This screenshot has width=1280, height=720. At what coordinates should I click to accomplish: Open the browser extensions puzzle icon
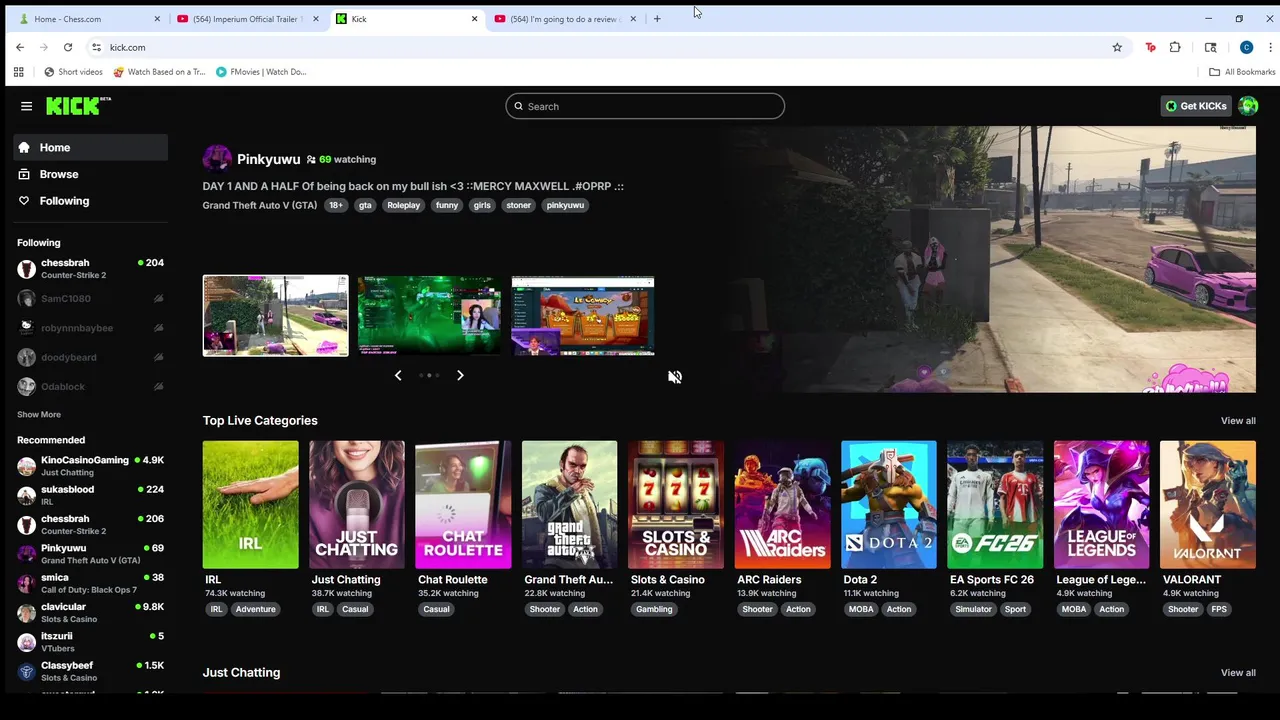pos(1175,47)
